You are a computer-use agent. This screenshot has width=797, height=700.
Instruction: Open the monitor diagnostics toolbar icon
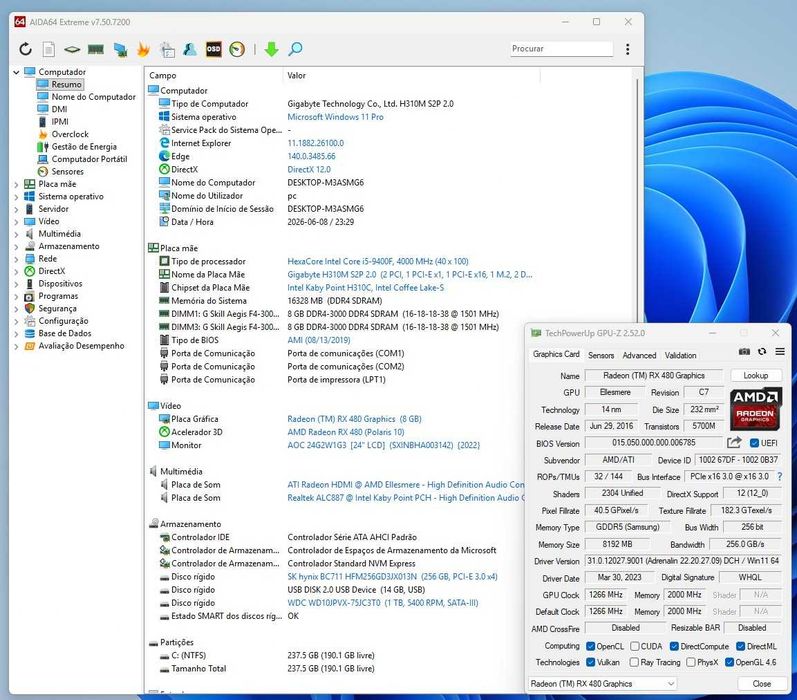[167, 49]
